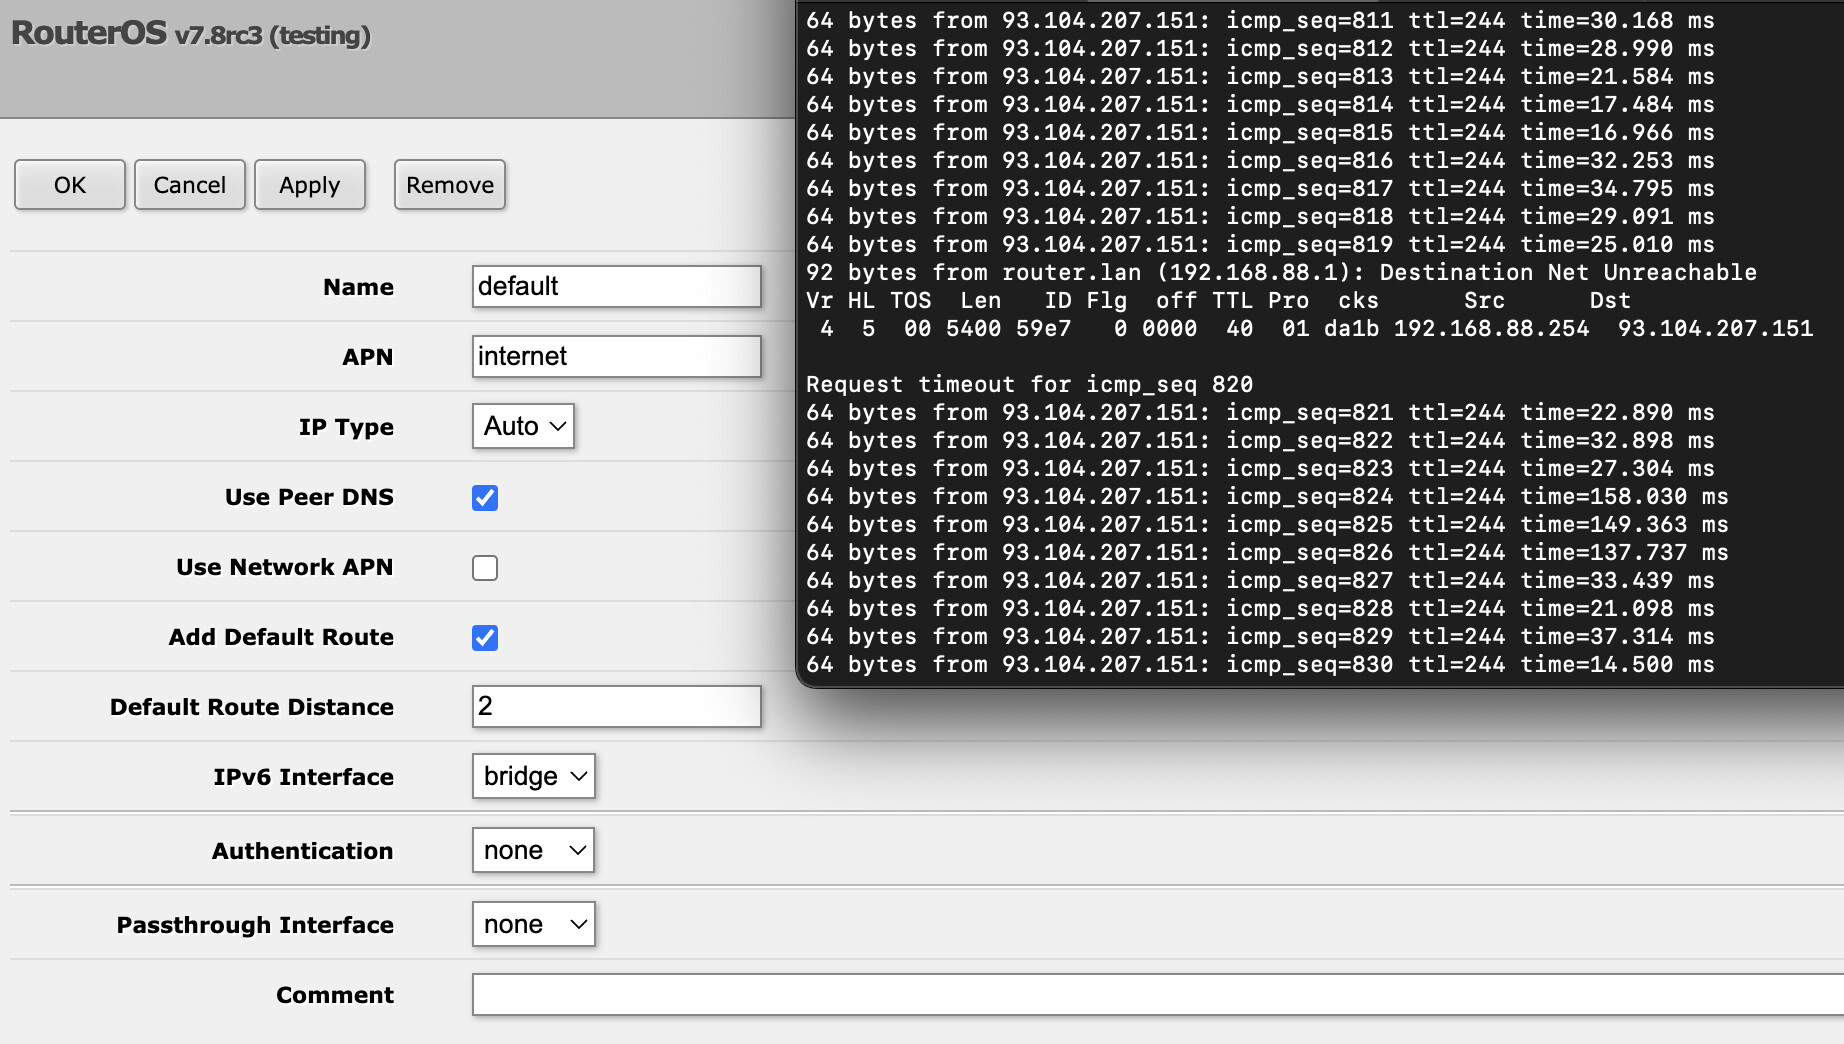Enable the Use Network APN option
This screenshot has width=1844, height=1044.
[x=485, y=567]
